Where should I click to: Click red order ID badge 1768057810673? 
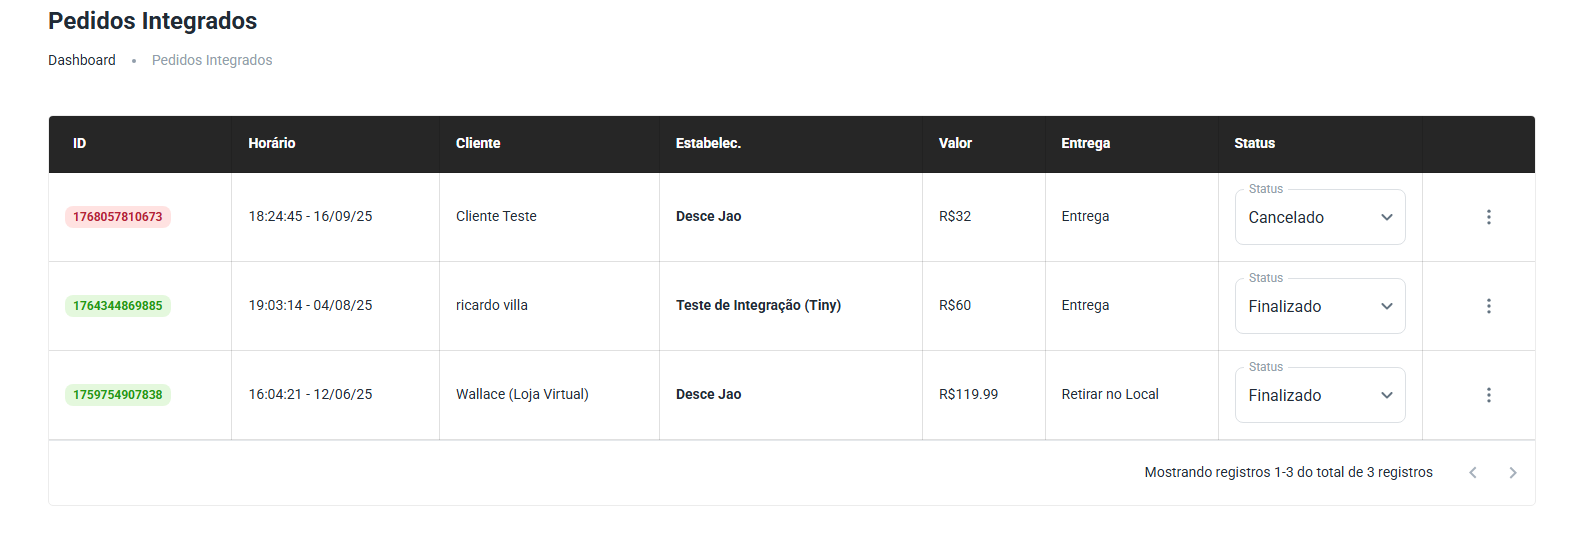(118, 217)
